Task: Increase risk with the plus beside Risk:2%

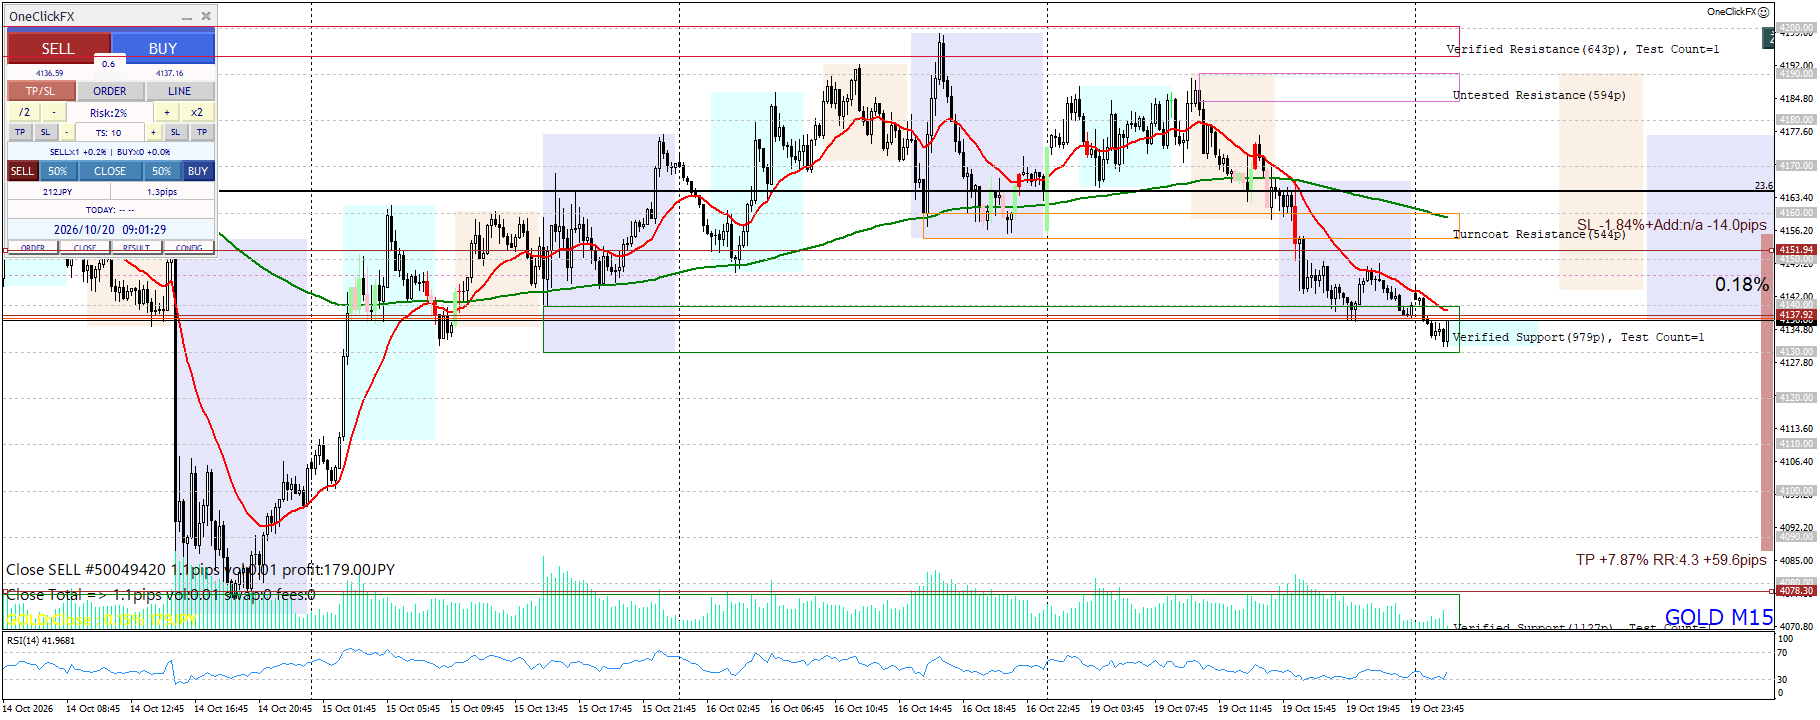Action: pyautogui.click(x=167, y=112)
